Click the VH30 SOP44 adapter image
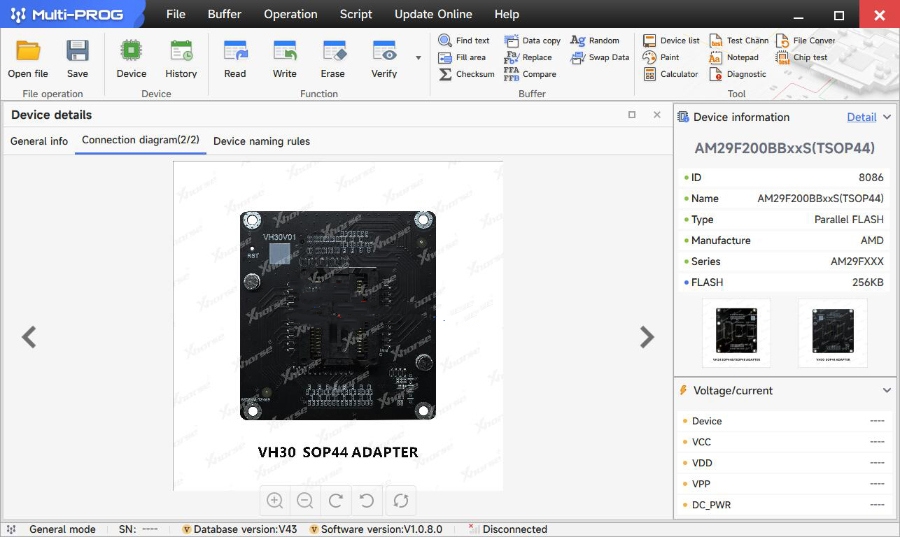The image size is (900, 537). click(338, 326)
